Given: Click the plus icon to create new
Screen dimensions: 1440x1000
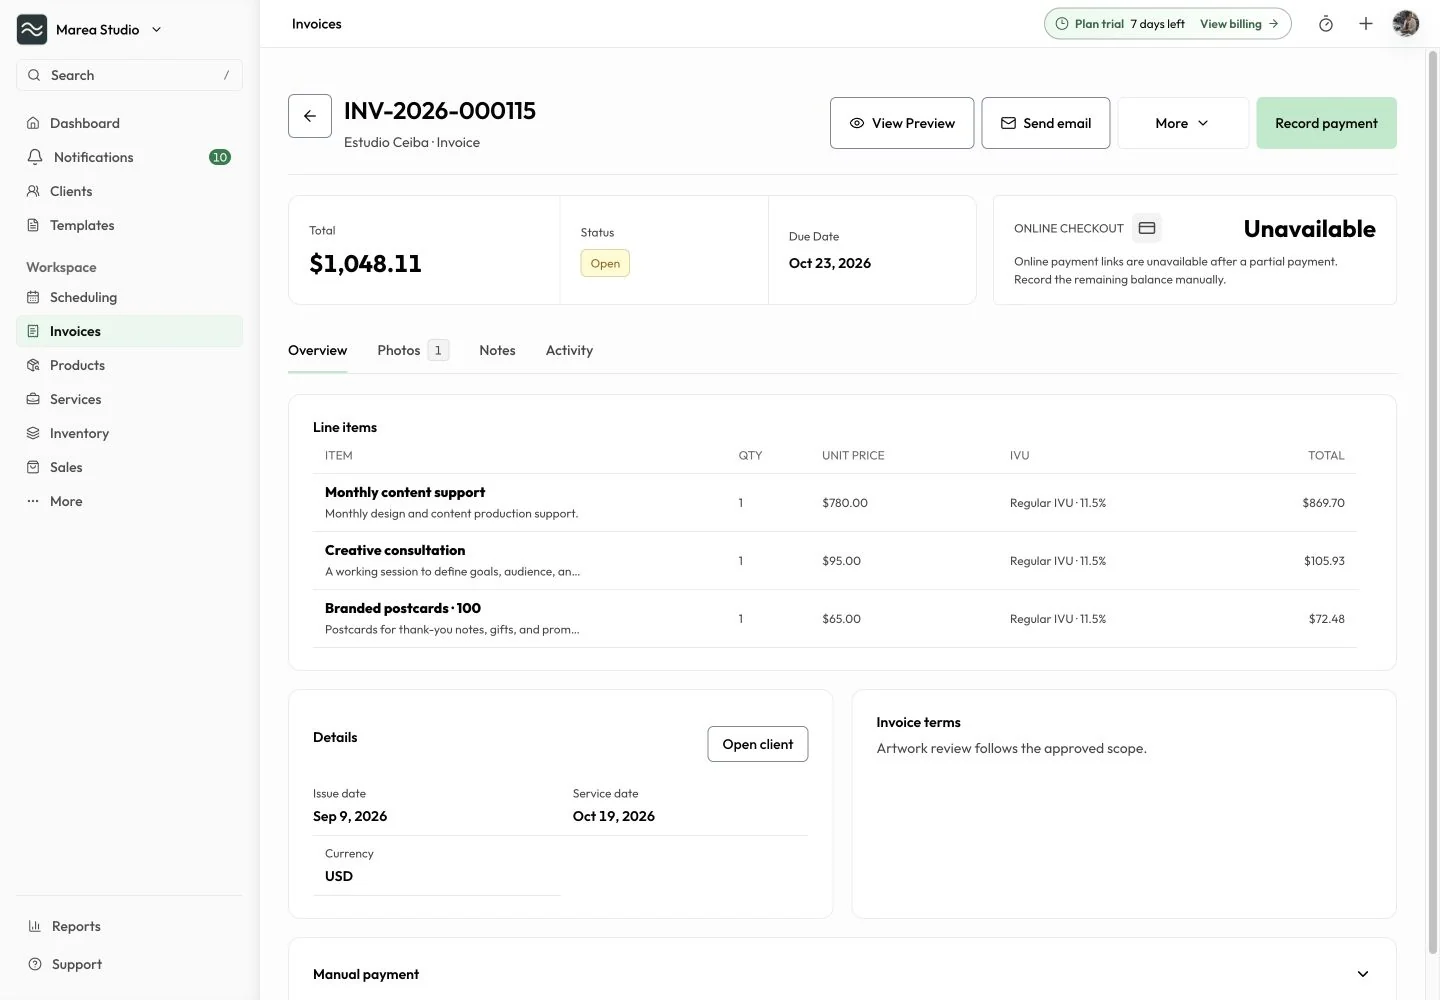Looking at the screenshot, I should click(1366, 24).
